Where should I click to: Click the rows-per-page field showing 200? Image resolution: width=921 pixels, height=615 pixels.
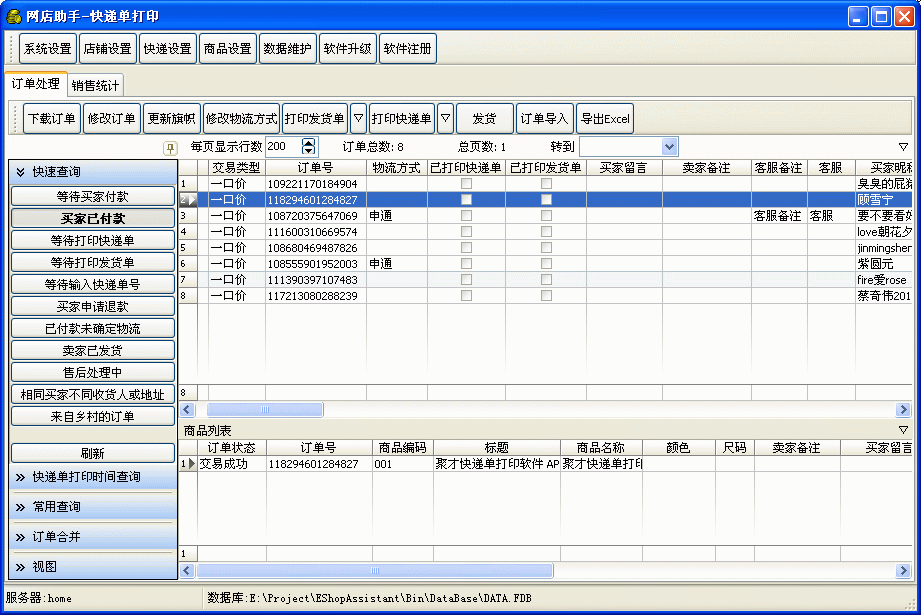284,146
